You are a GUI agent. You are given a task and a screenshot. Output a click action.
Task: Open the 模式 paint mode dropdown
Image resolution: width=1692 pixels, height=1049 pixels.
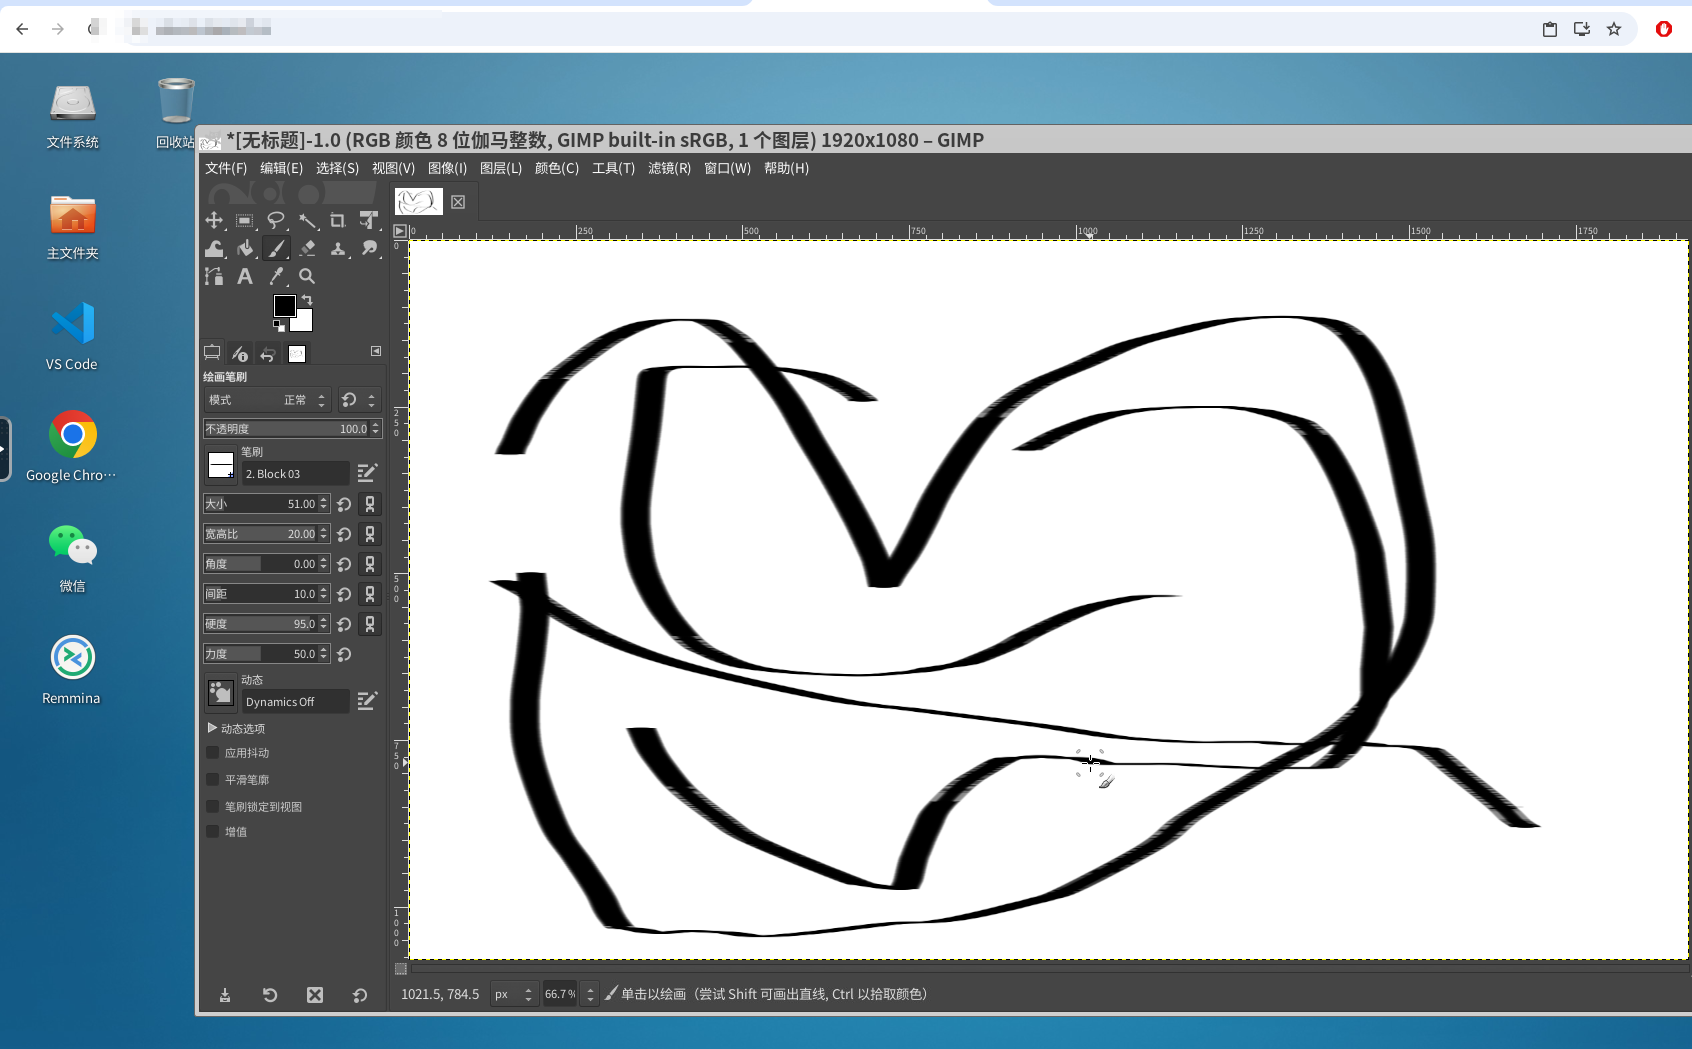click(x=267, y=400)
